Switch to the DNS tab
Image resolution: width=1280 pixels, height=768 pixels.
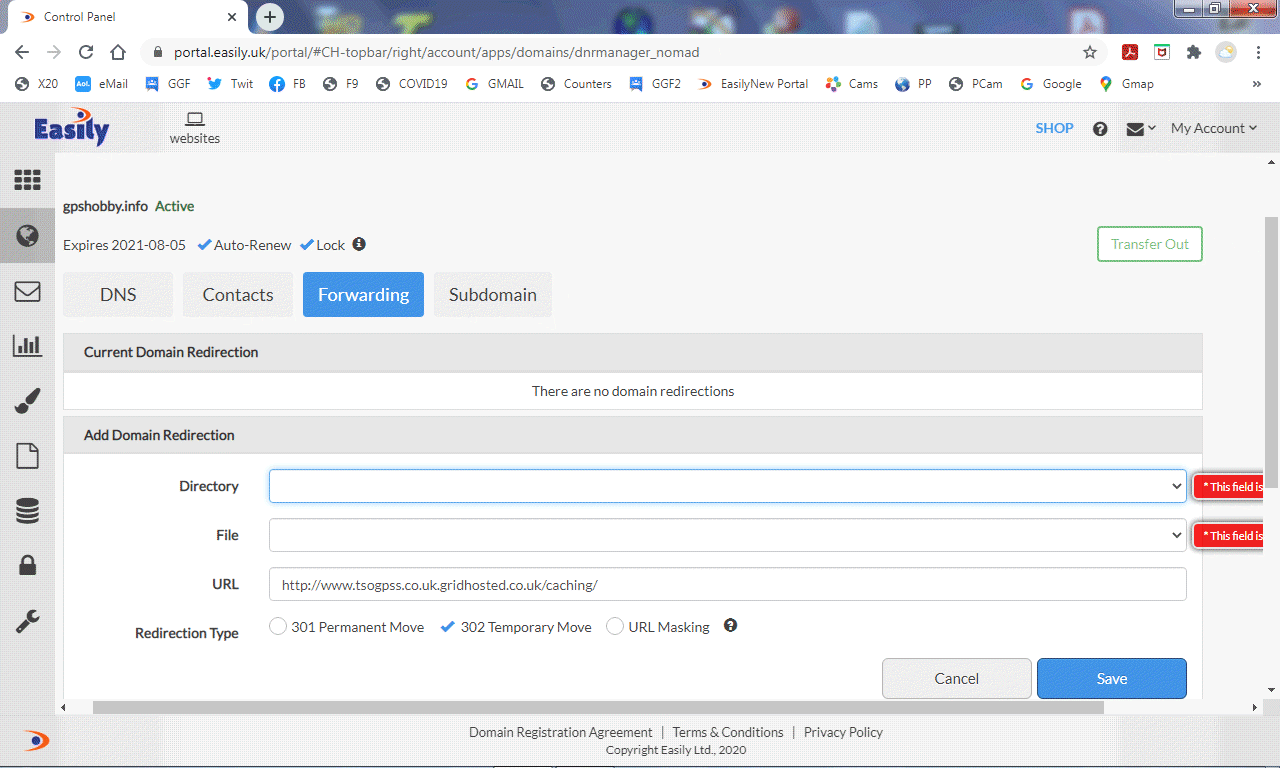pyautogui.click(x=118, y=294)
